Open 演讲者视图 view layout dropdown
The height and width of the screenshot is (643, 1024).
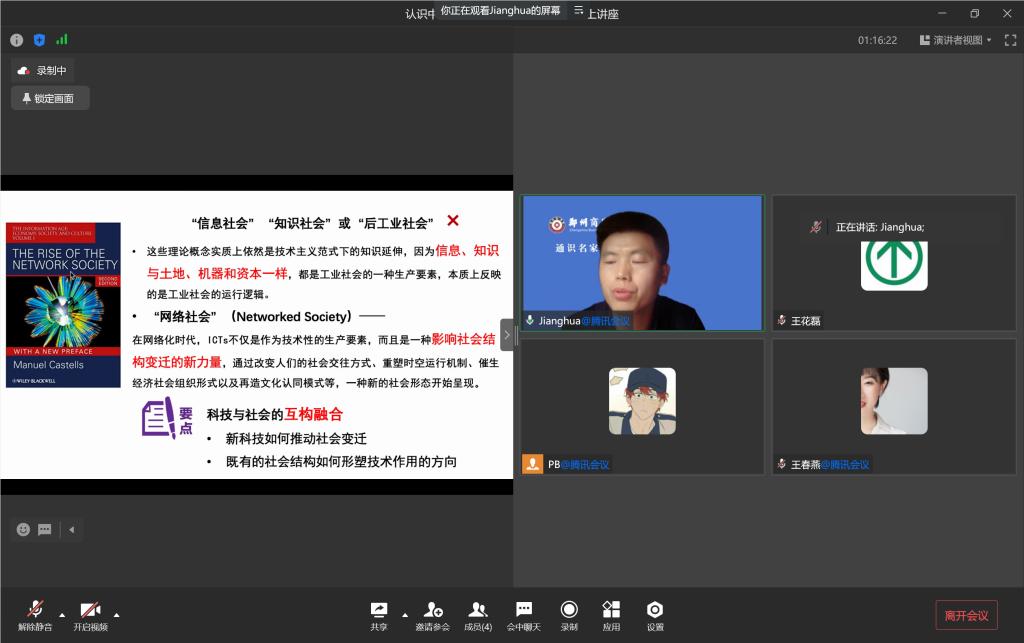coord(961,40)
